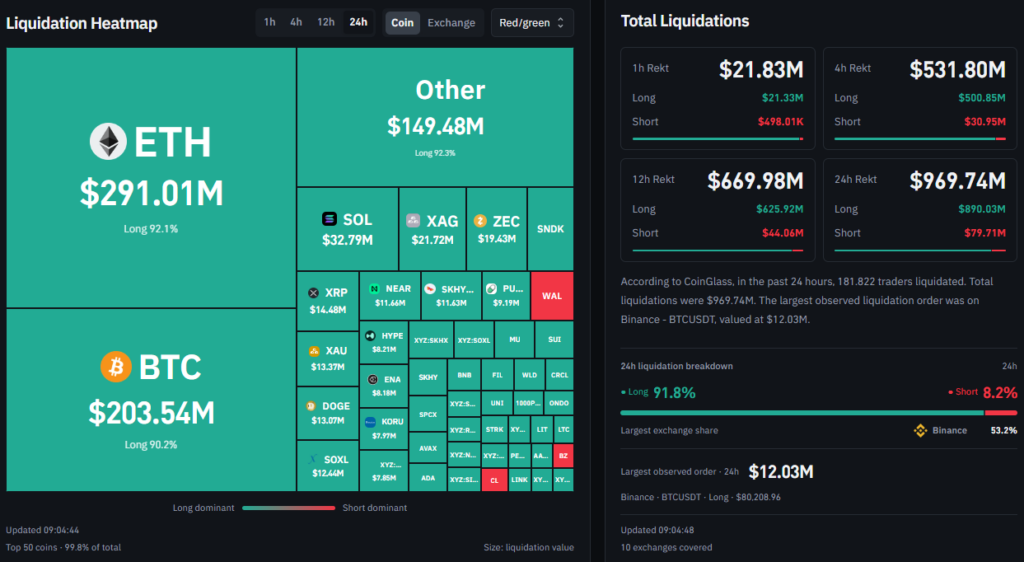Image resolution: width=1024 pixels, height=562 pixels.
Task: Switch heatmap grouping to Exchange
Action: coord(451,23)
